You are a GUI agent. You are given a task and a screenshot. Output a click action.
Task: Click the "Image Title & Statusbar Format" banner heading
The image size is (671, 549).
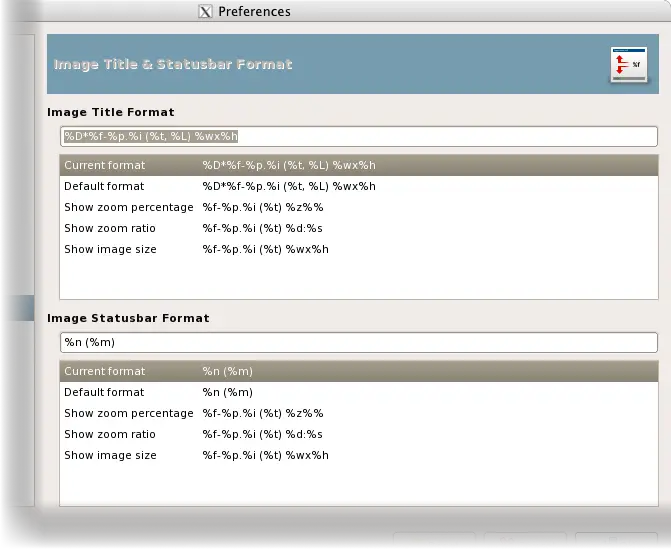pos(172,65)
